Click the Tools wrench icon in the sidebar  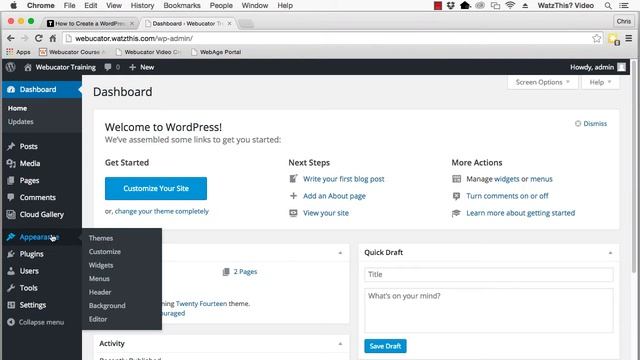pos(11,288)
